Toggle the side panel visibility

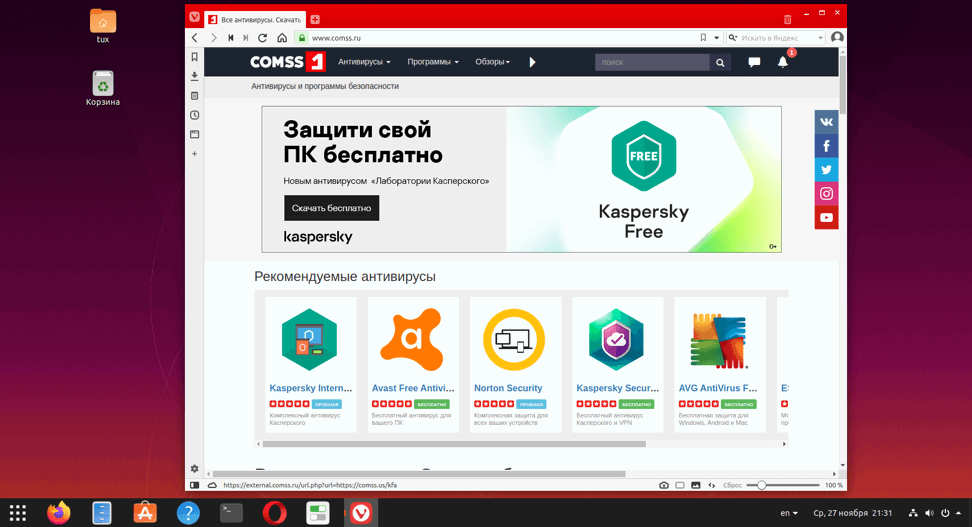tap(195, 485)
